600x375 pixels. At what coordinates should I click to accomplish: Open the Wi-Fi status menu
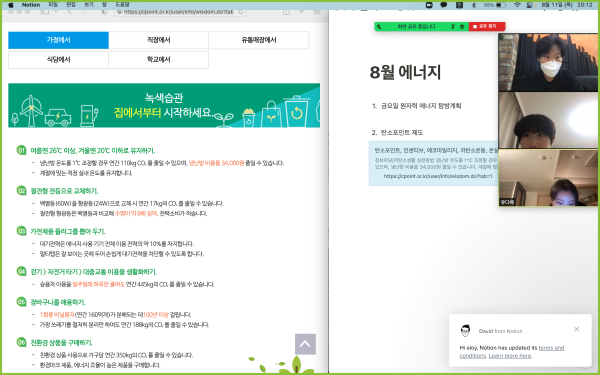[517, 5]
